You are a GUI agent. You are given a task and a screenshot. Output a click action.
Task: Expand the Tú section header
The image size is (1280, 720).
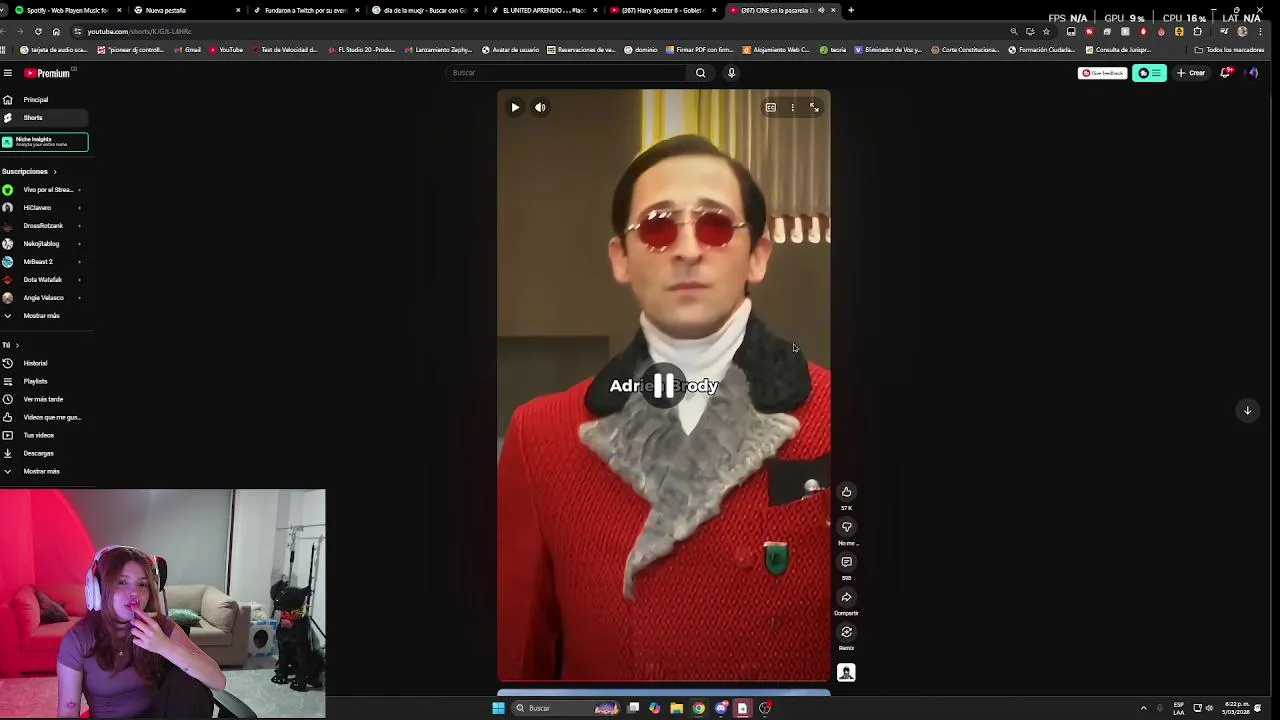[x=10, y=345]
